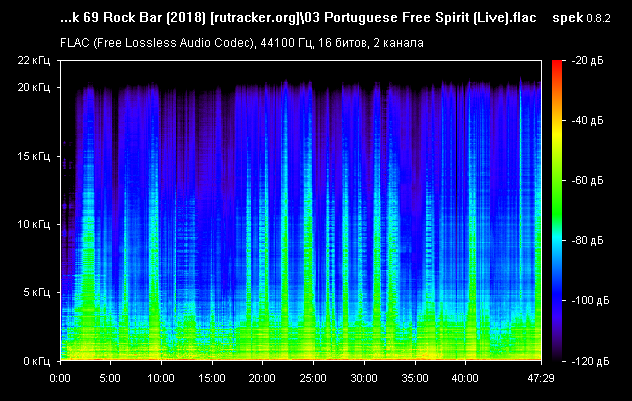Select the 20 кГц frequency axis label
The image size is (632, 401).
(33, 89)
